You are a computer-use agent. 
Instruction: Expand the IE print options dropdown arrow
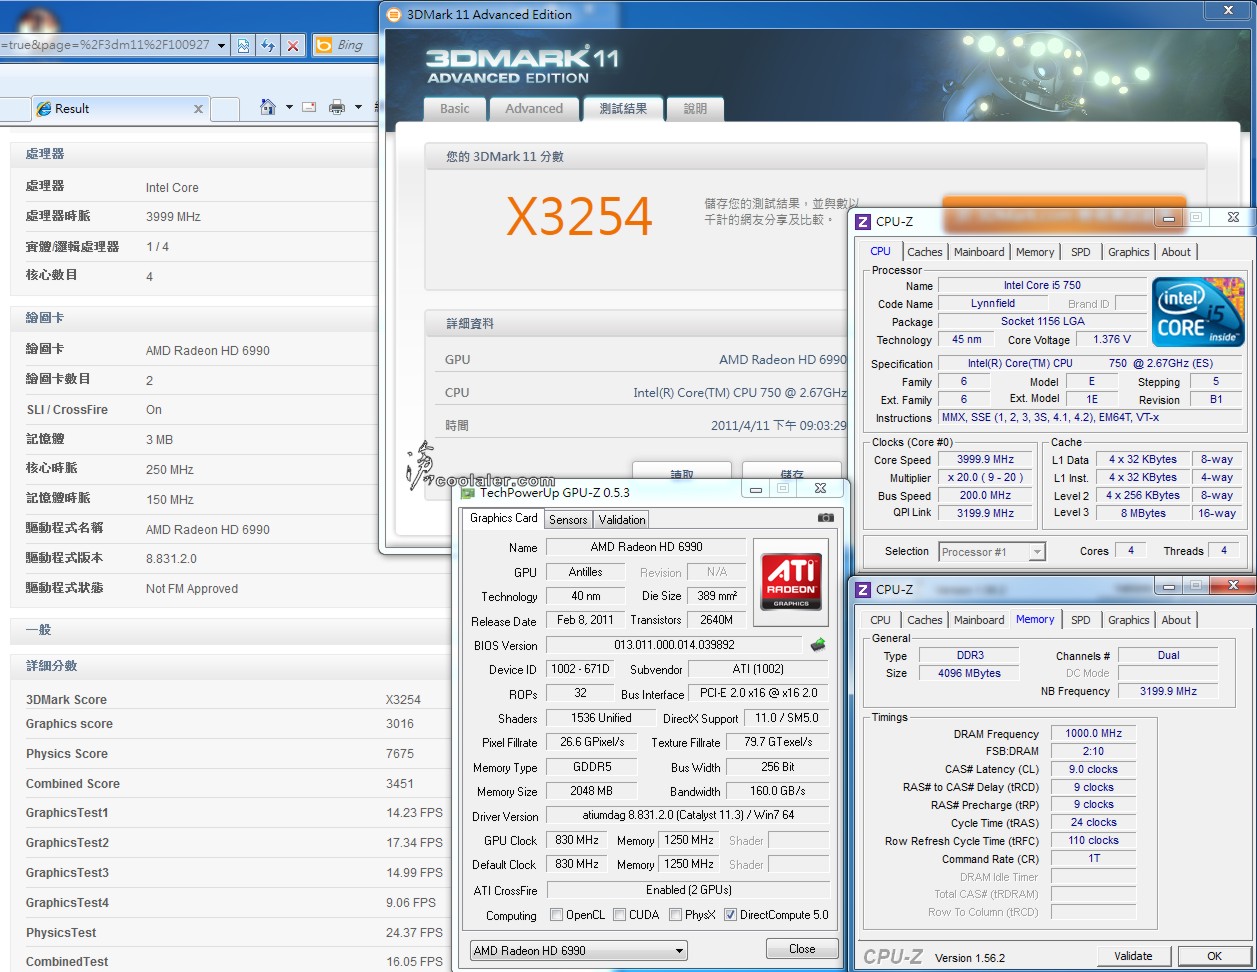pyautogui.click(x=358, y=107)
